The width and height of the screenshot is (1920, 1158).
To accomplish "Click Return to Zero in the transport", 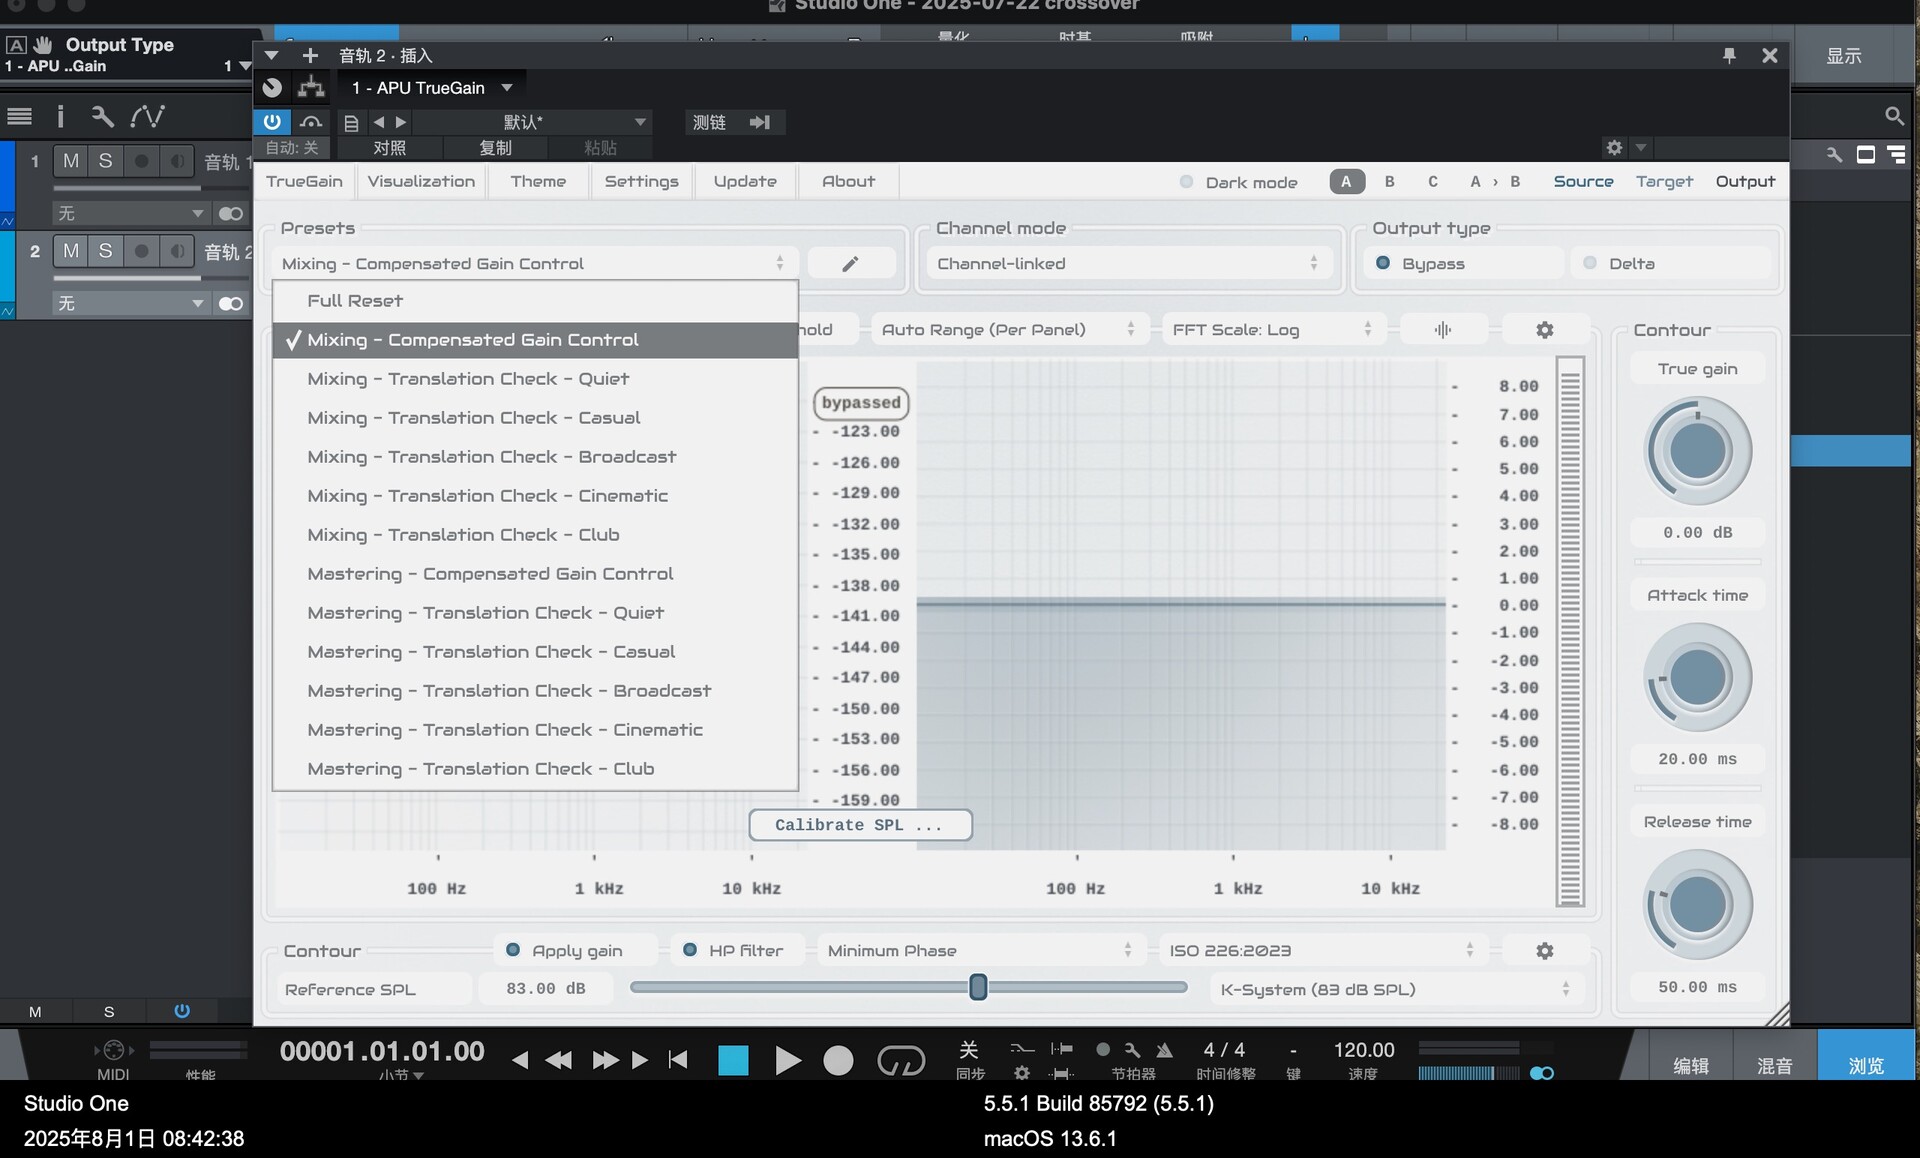I will coord(678,1059).
